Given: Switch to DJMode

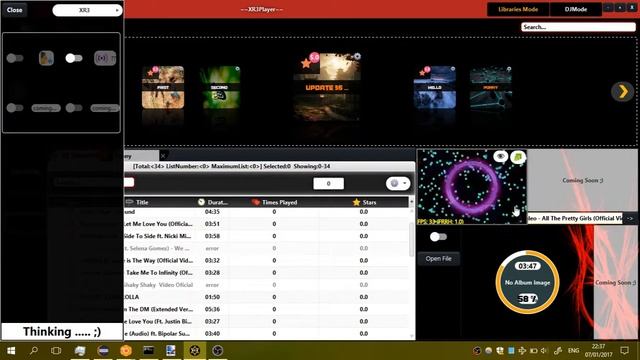Looking at the screenshot, I should coord(576,9).
